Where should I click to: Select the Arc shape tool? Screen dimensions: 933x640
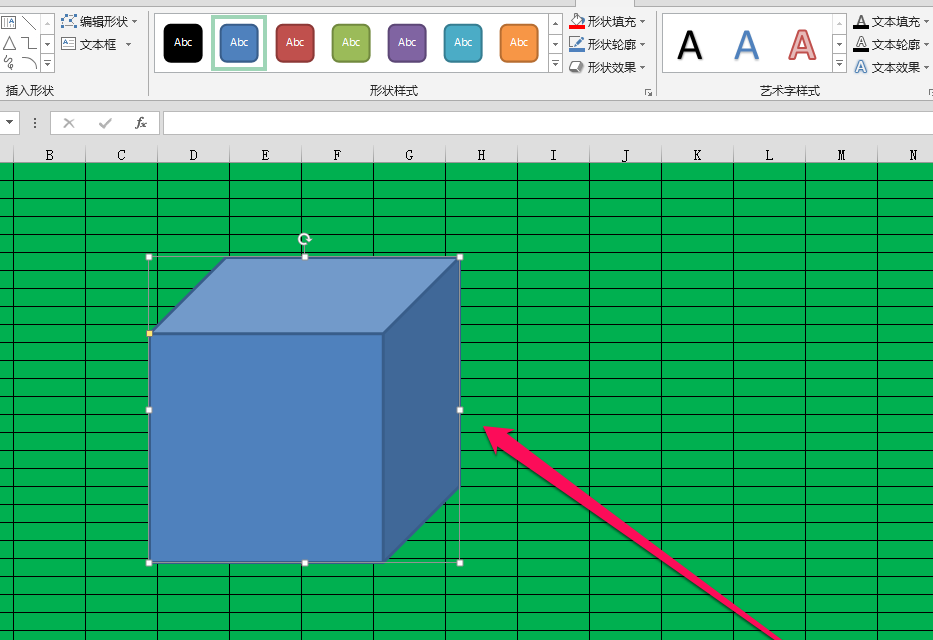click(30, 62)
